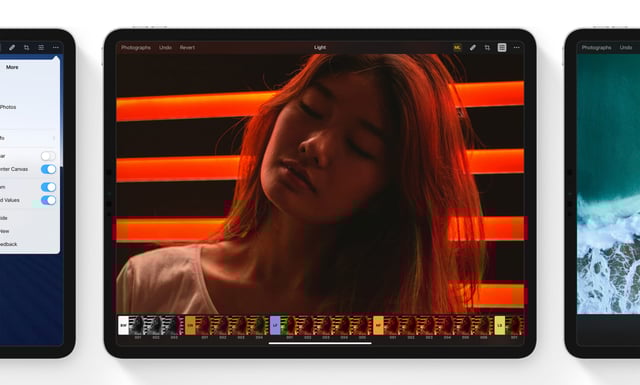
Task: Apply LF group preset thumbnail 004
Action: click(344, 325)
